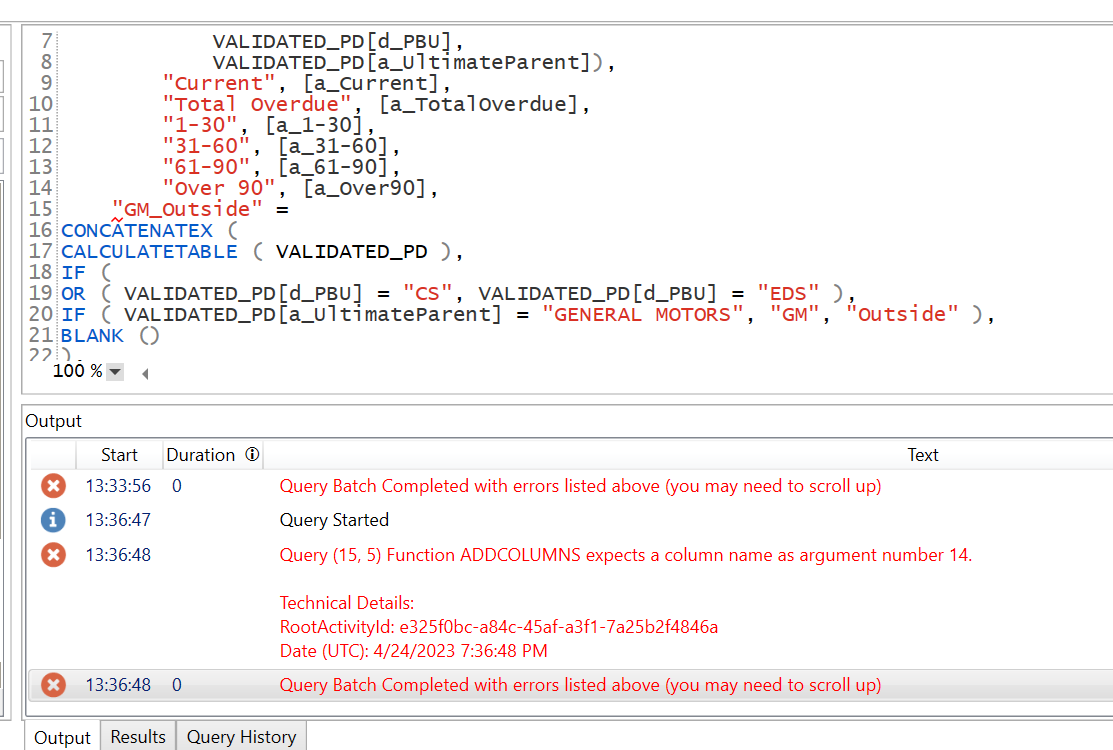Click the CONCATENATEX keyword on line 16

click(x=137, y=231)
